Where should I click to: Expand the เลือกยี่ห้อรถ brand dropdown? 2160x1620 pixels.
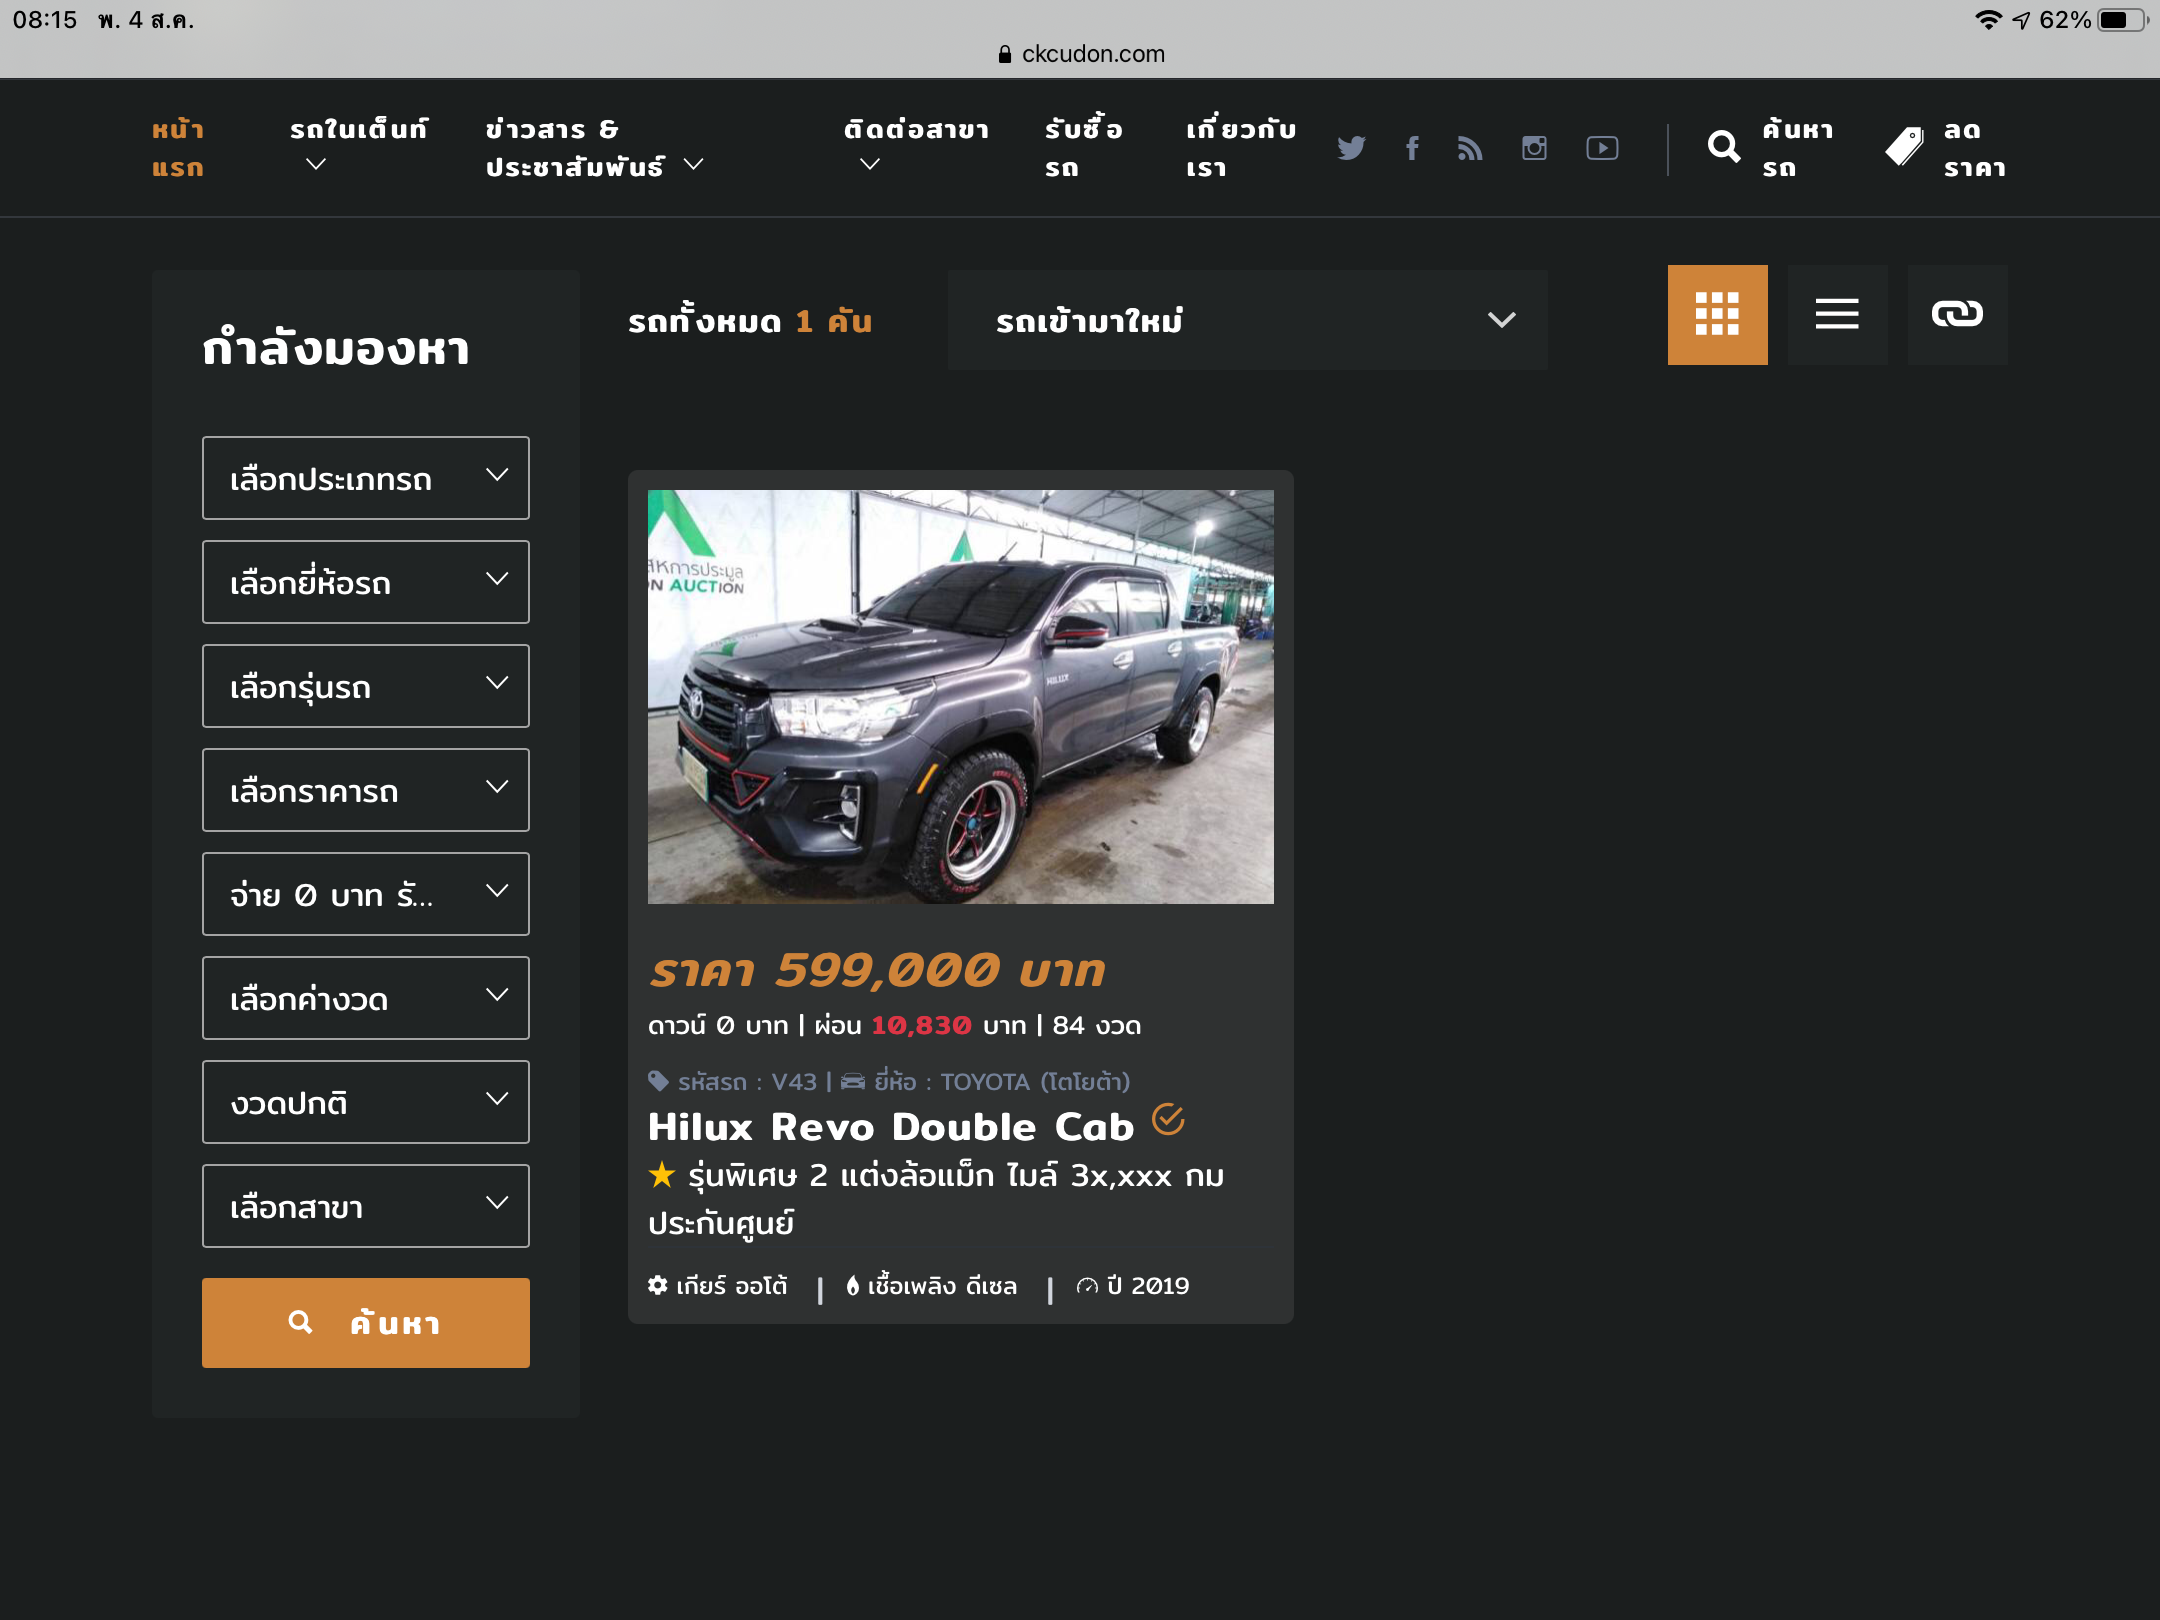365,582
